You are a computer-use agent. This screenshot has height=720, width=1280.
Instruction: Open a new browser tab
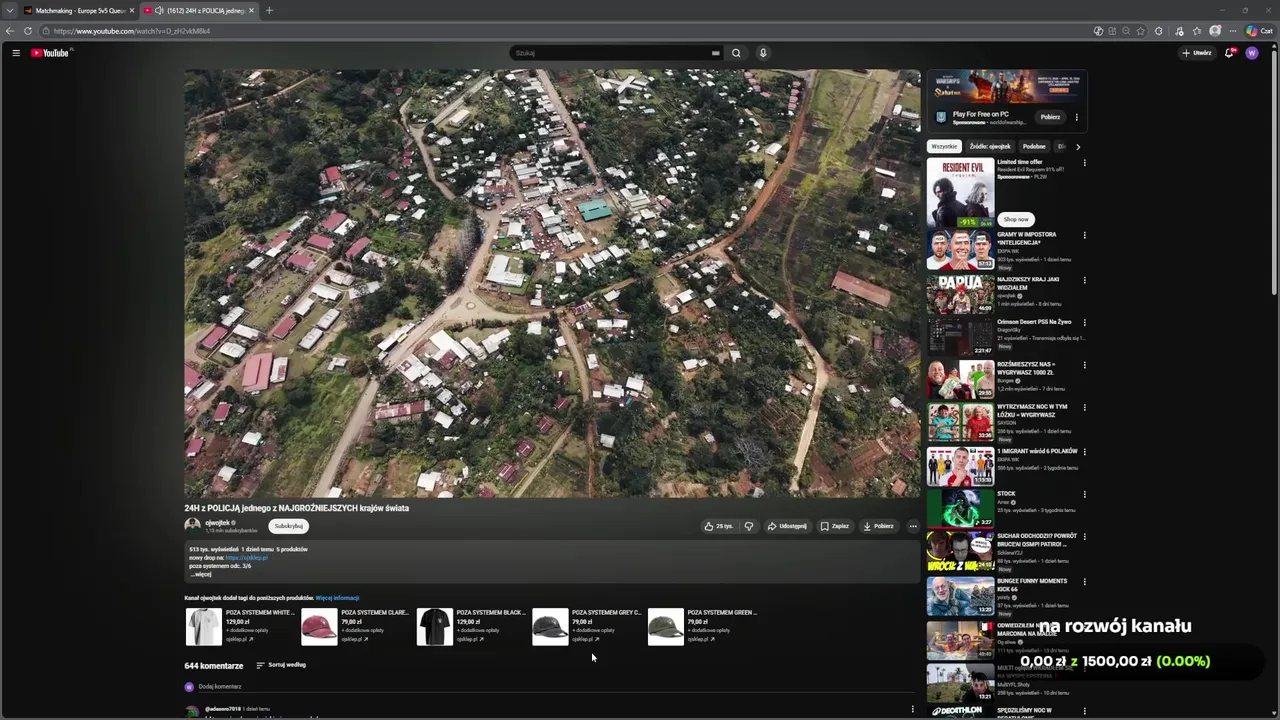(269, 10)
